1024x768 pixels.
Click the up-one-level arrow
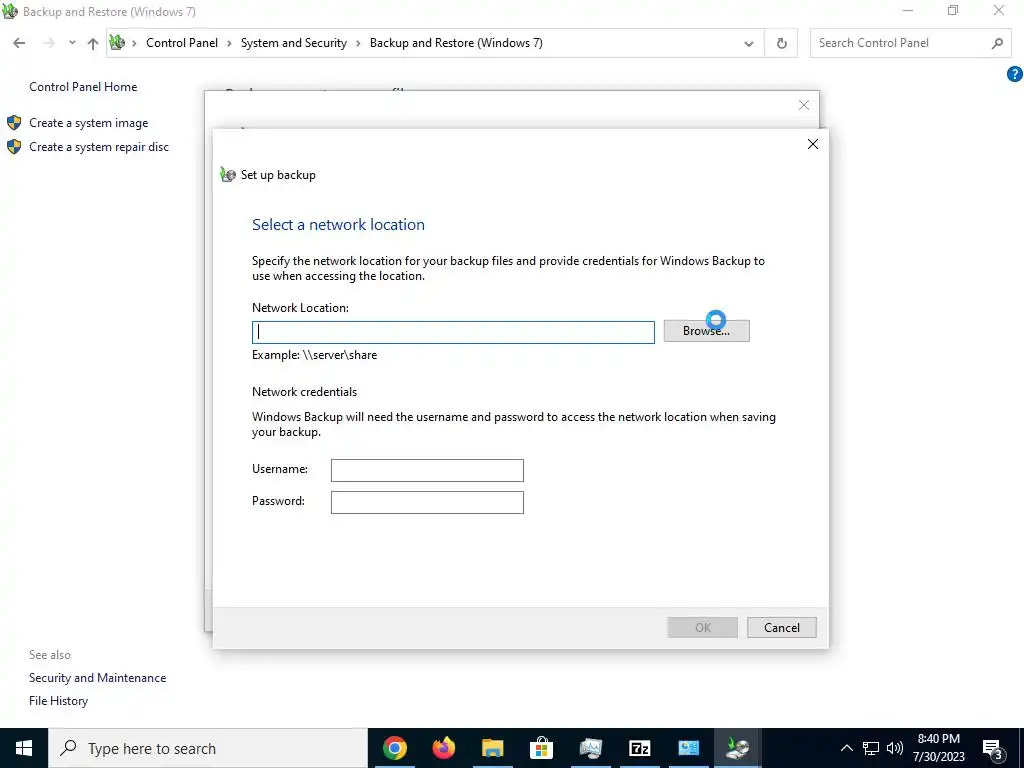pyautogui.click(x=93, y=43)
